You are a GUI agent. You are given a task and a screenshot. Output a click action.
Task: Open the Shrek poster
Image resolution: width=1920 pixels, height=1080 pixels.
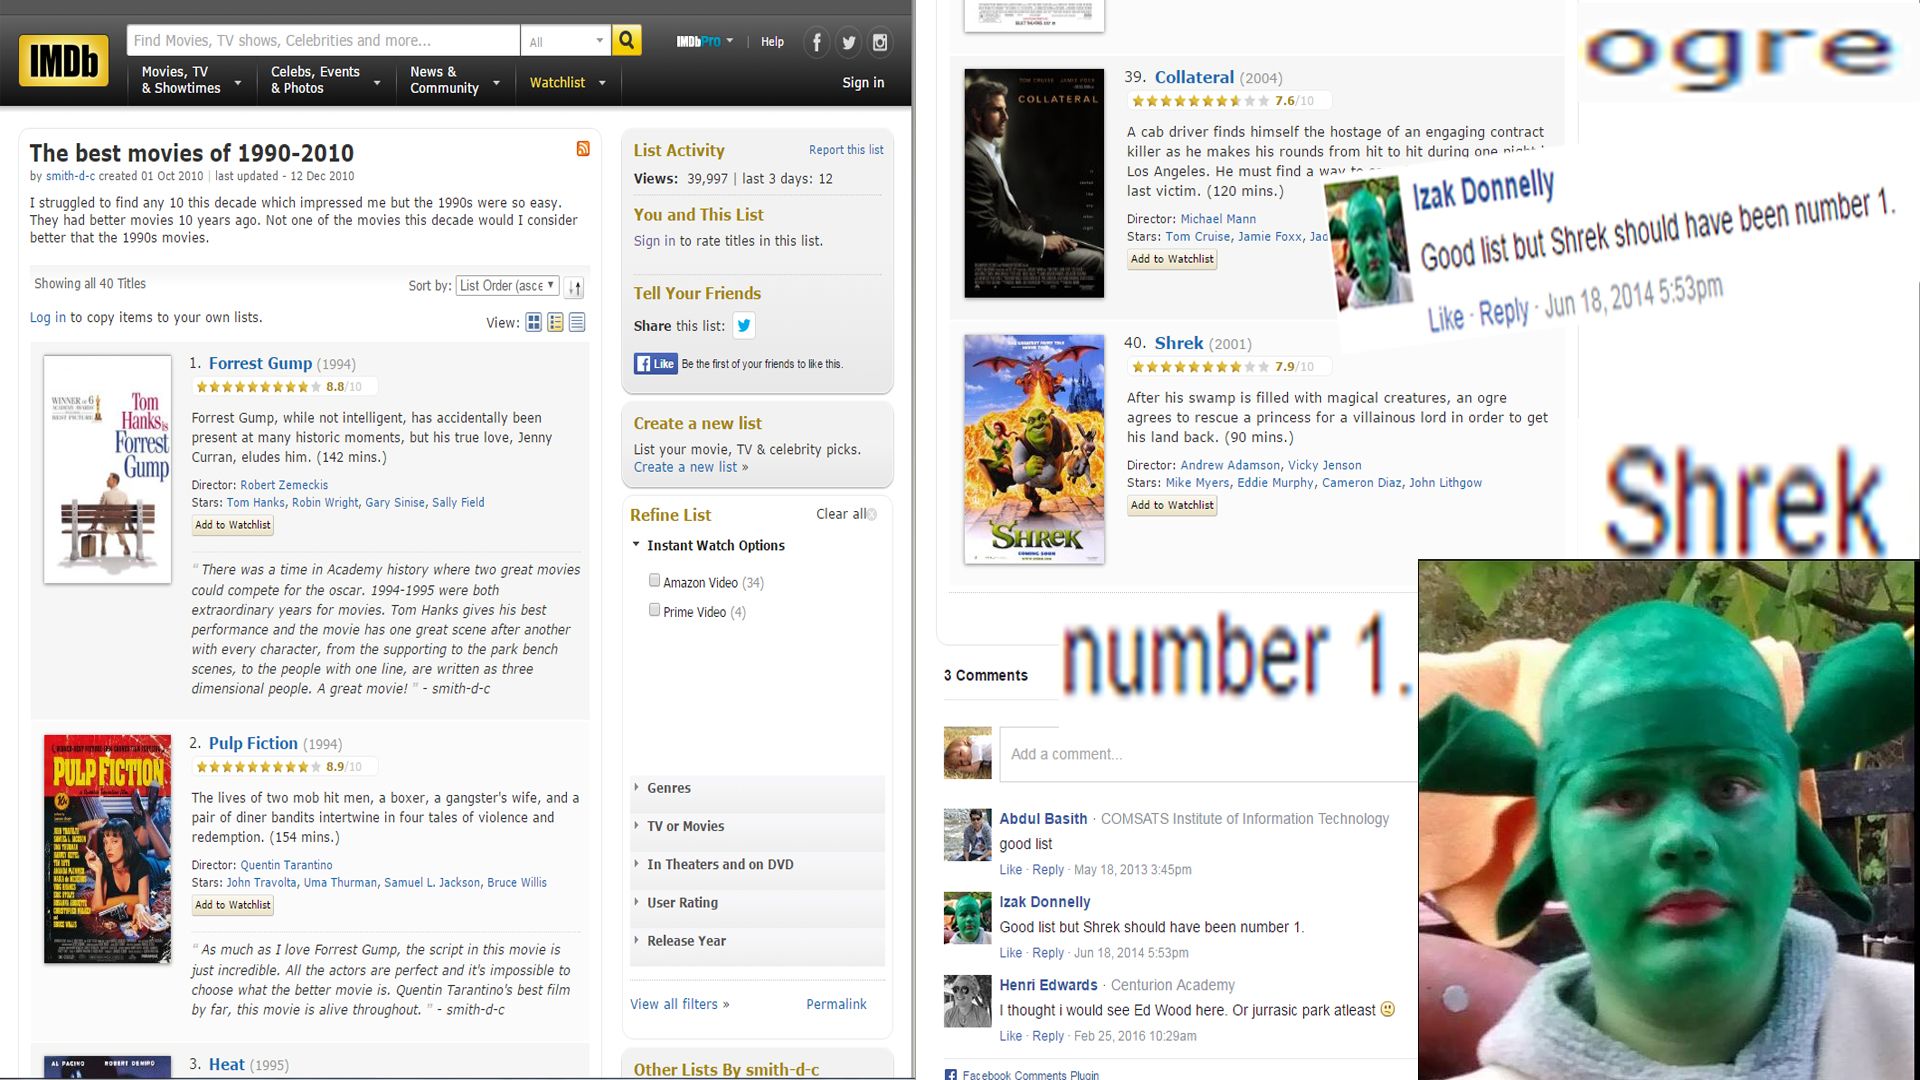[x=1034, y=449]
